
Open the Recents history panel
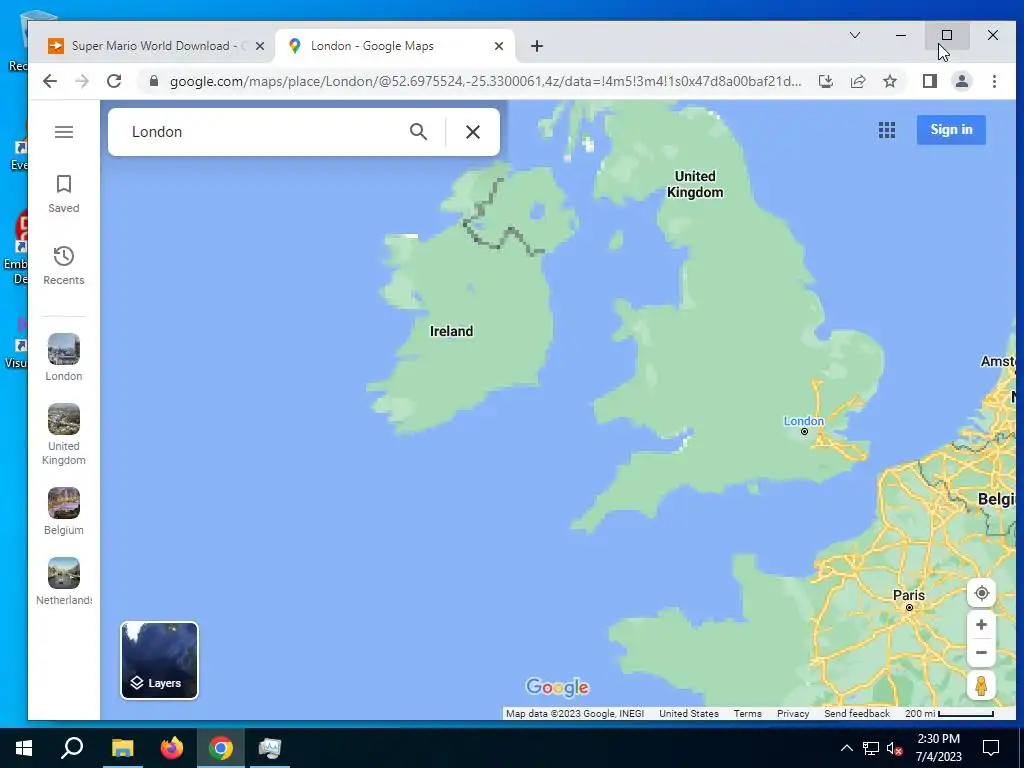[63, 266]
